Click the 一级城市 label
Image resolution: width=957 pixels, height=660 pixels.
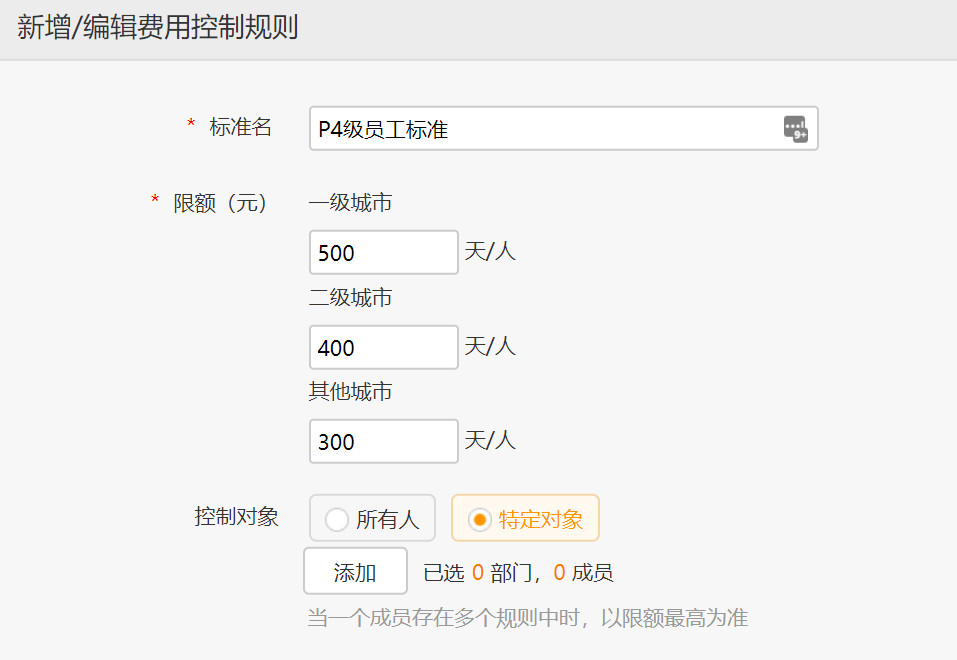pyautogui.click(x=350, y=202)
